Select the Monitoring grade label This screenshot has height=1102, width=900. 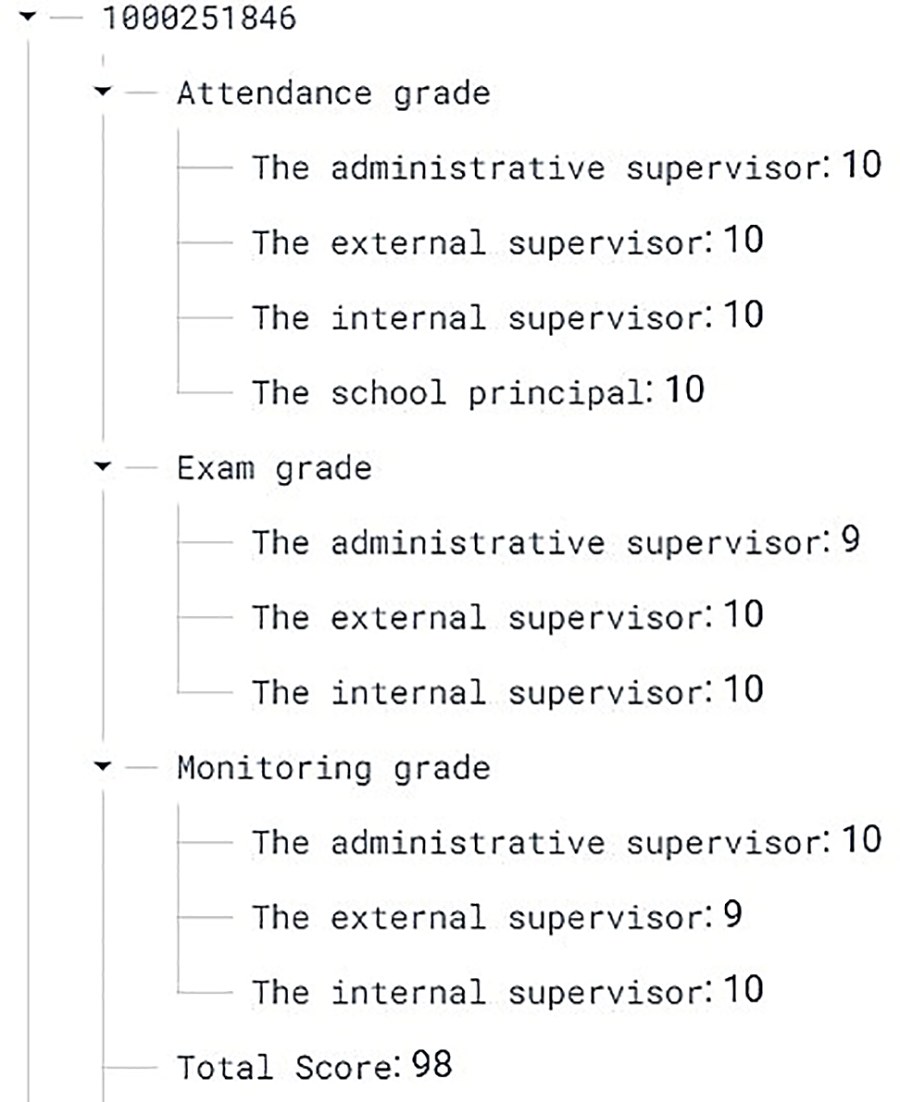[333, 768]
